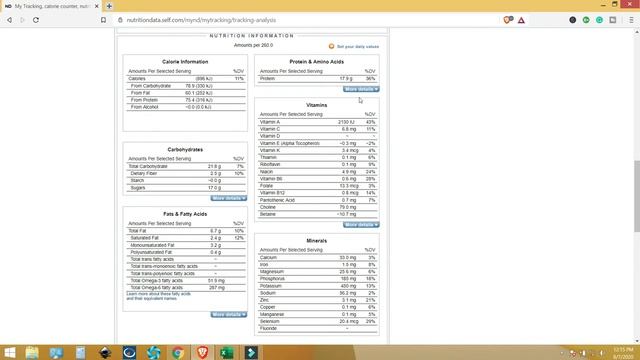
Task: Click the scrollbar up arrow
Action: pyautogui.click(x=637, y=31)
